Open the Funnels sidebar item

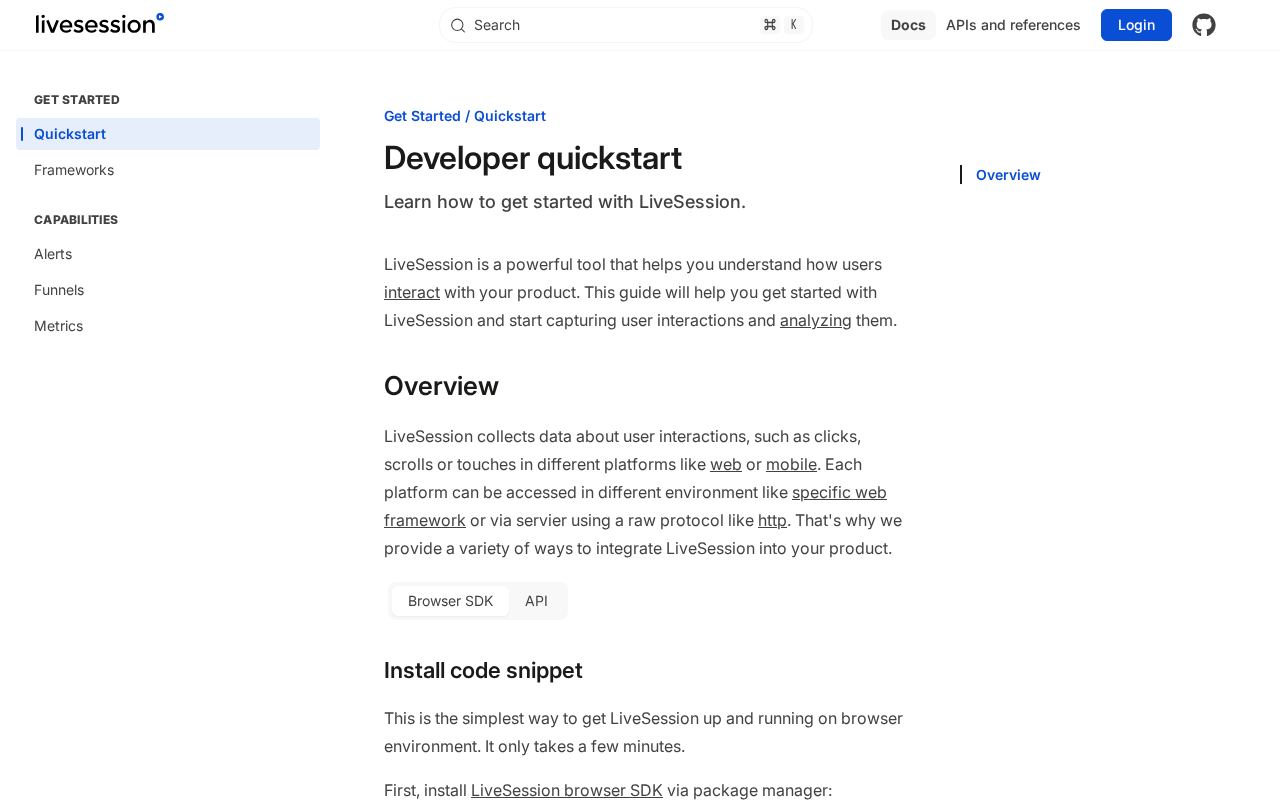click(59, 290)
